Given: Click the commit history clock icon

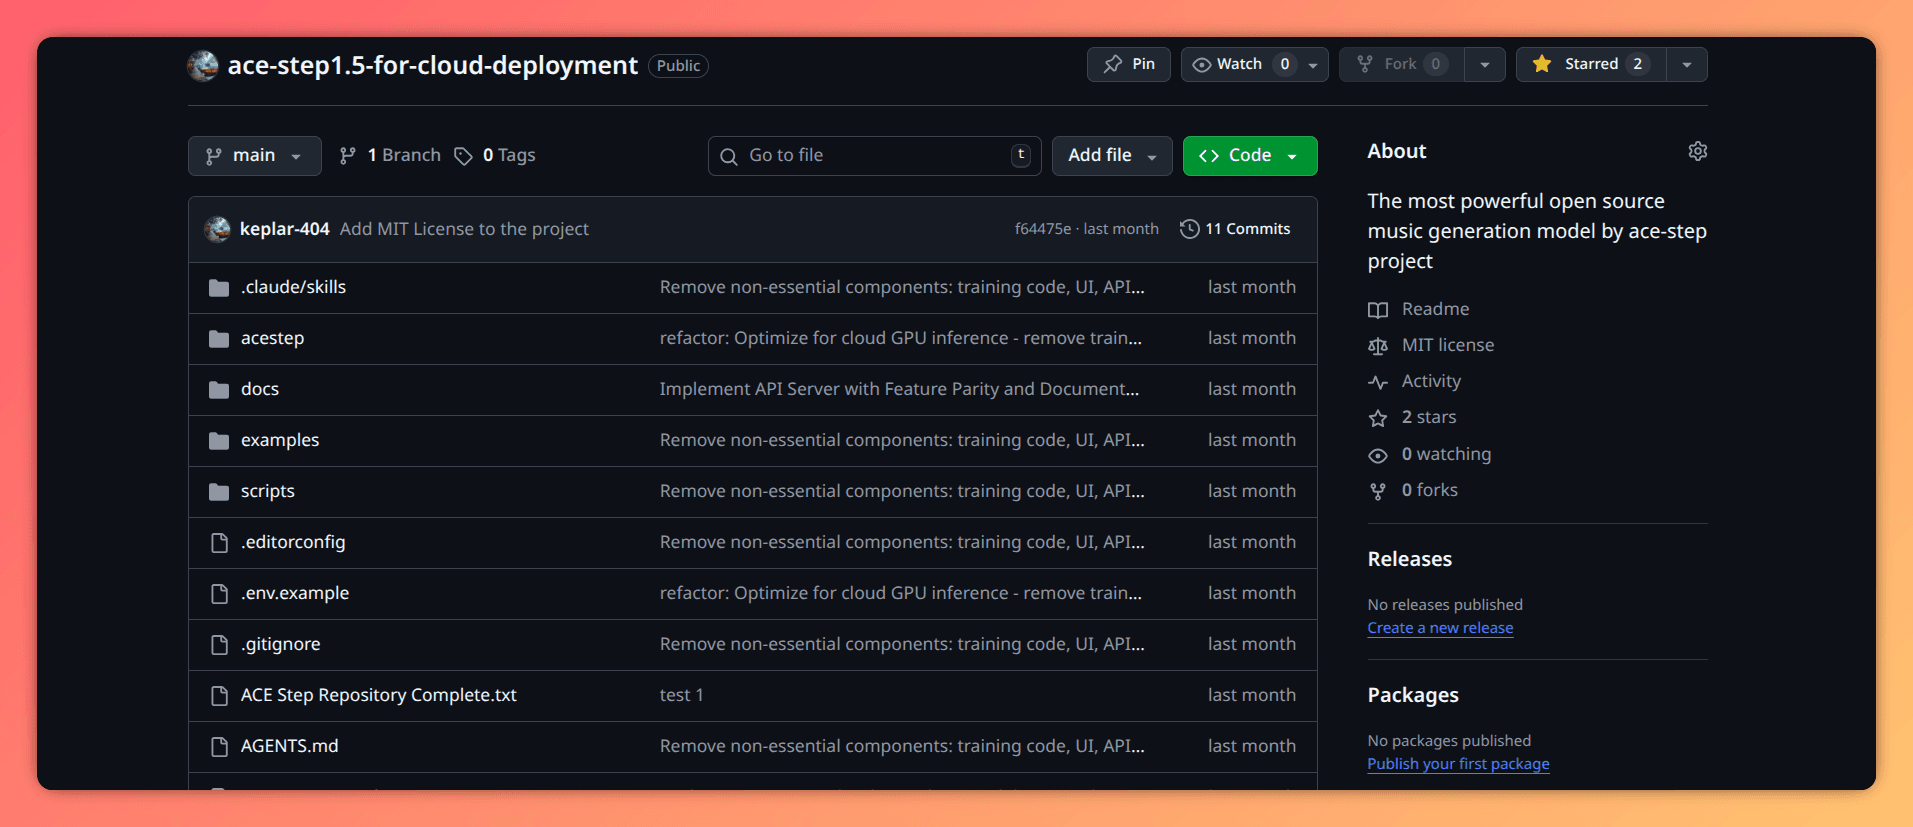Looking at the screenshot, I should (1189, 229).
